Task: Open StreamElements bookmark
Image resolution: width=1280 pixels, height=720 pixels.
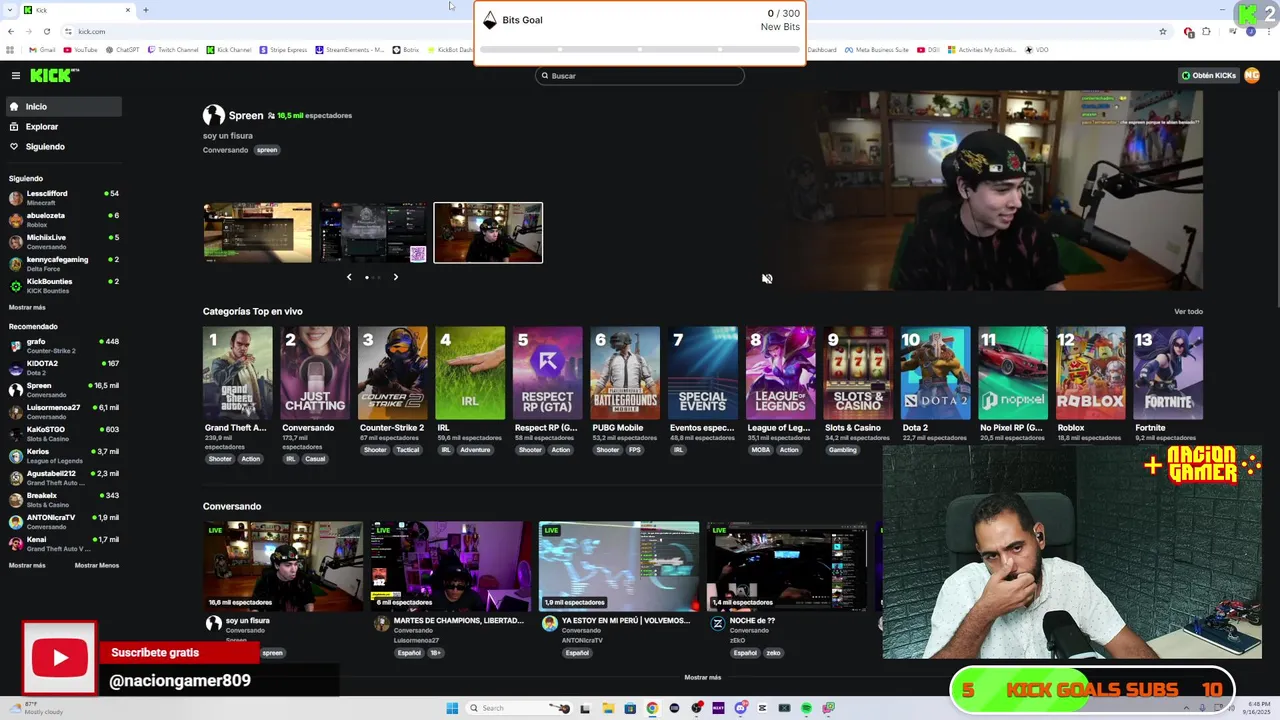Action: [x=349, y=49]
